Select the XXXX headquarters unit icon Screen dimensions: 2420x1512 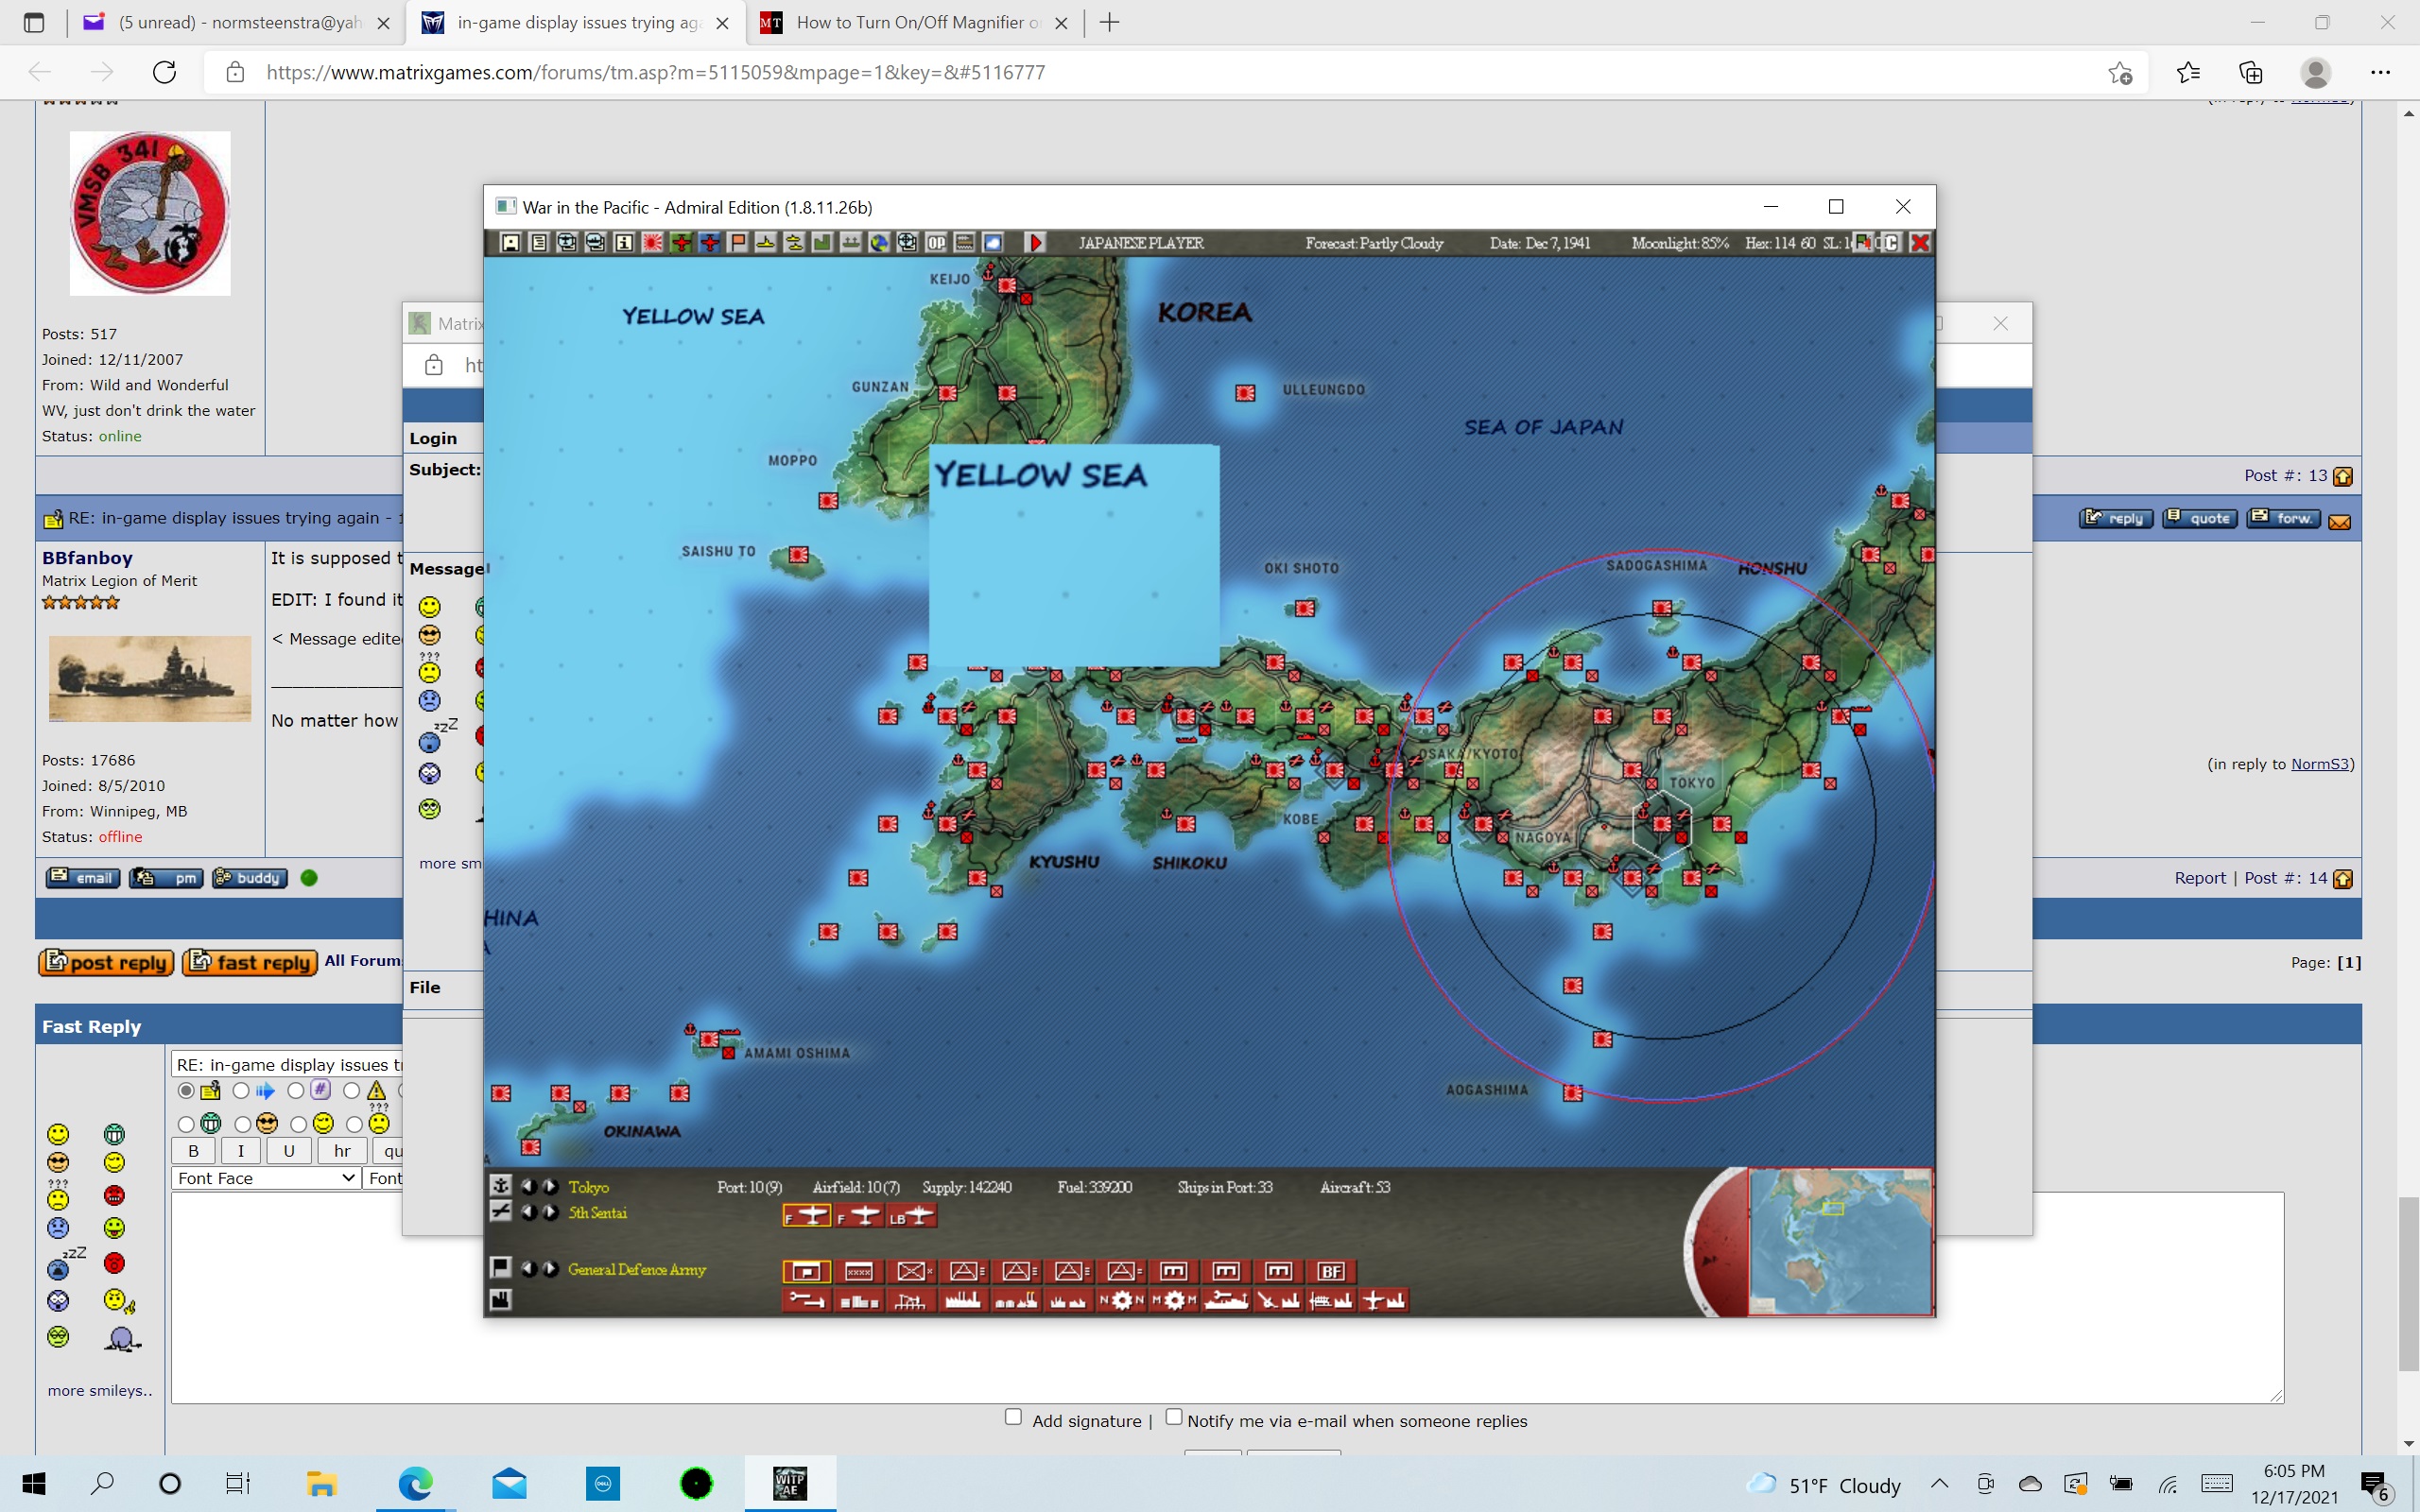coord(859,1271)
